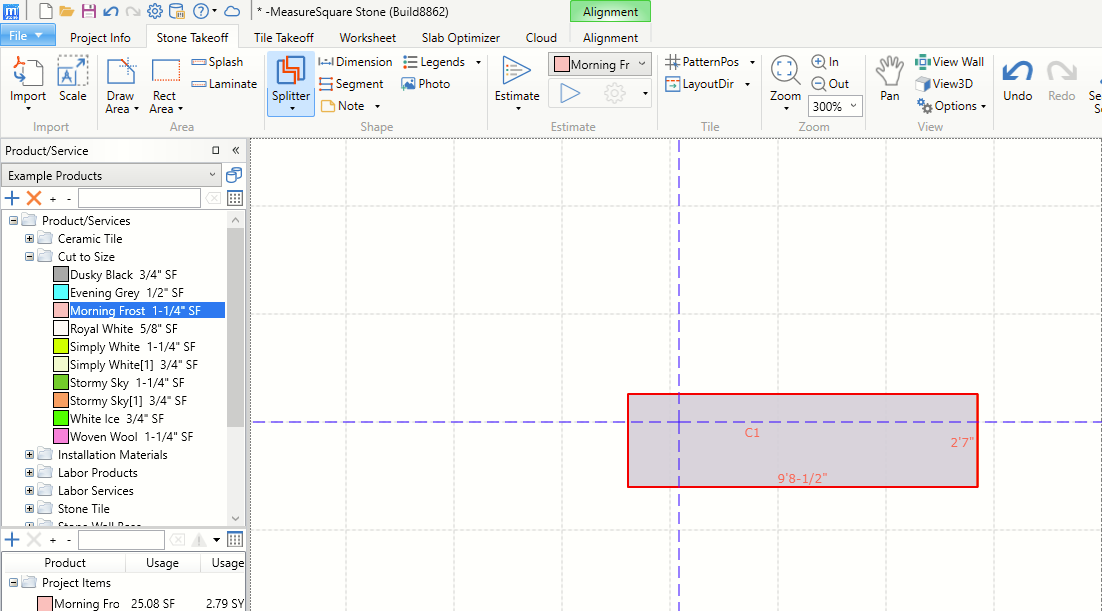The image size is (1102, 611).
Task: Open the Example Products dropdown
Action: click(112, 175)
